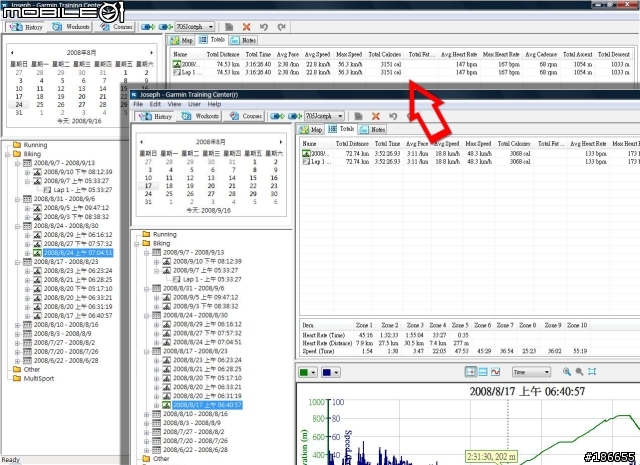640x465 pixels.
Task: Click the new item icon in front window
Action: pos(358,116)
